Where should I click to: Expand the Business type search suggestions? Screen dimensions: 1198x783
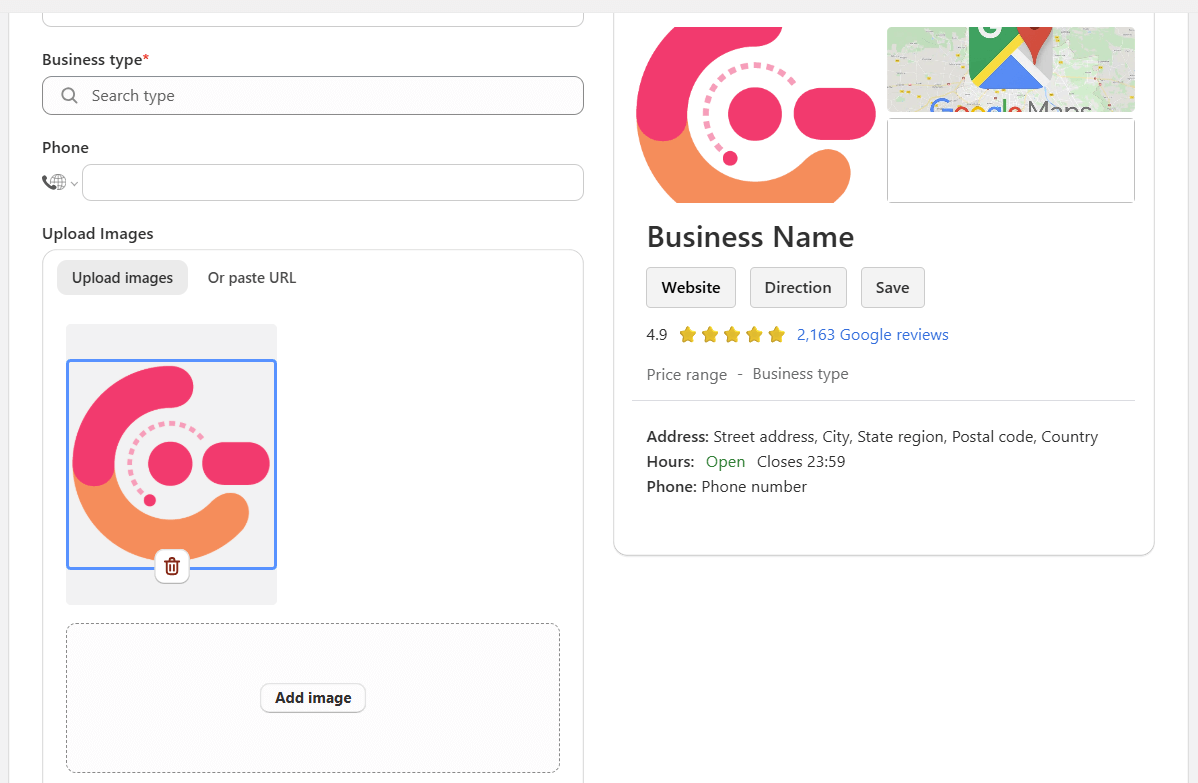click(x=313, y=95)
